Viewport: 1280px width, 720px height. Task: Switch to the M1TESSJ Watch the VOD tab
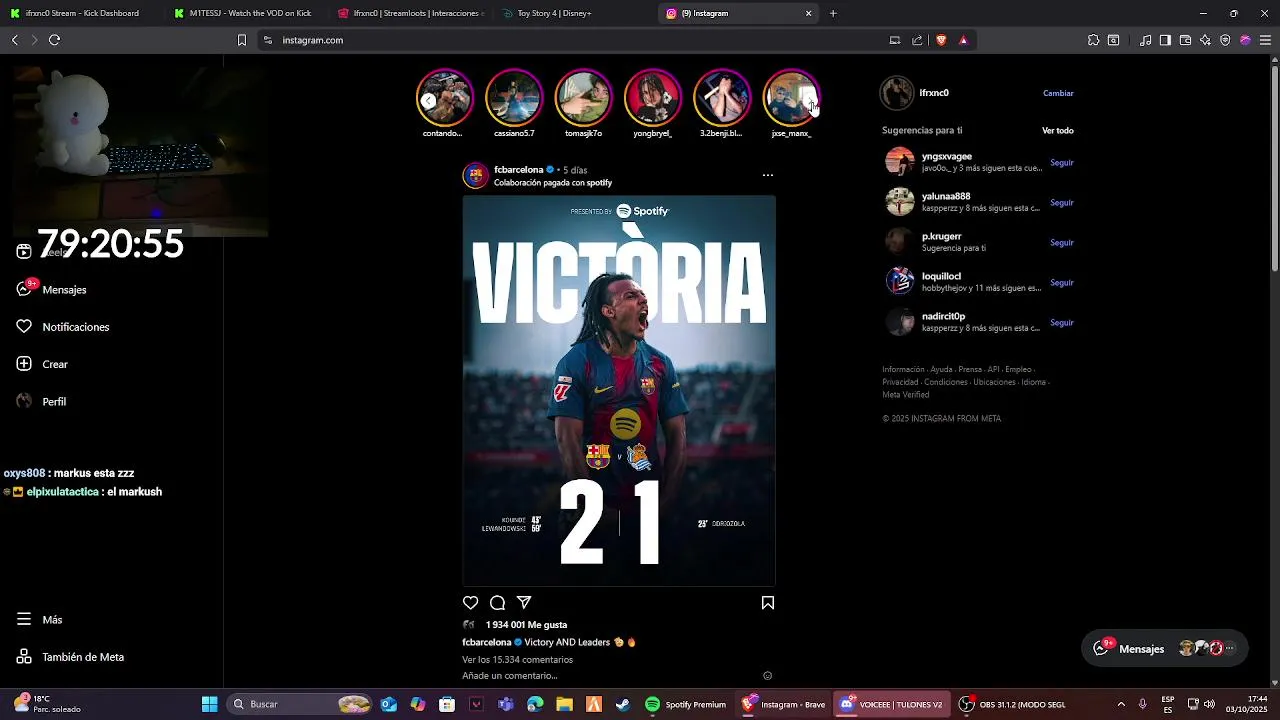[x=245, y=13]
